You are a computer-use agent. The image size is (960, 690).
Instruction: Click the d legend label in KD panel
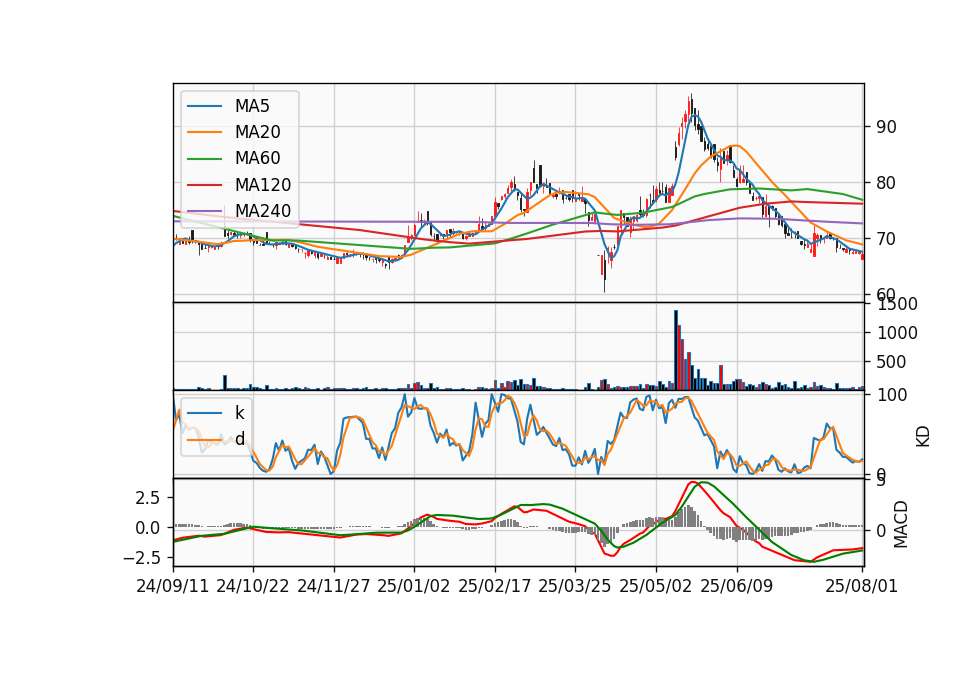[240, 438]
